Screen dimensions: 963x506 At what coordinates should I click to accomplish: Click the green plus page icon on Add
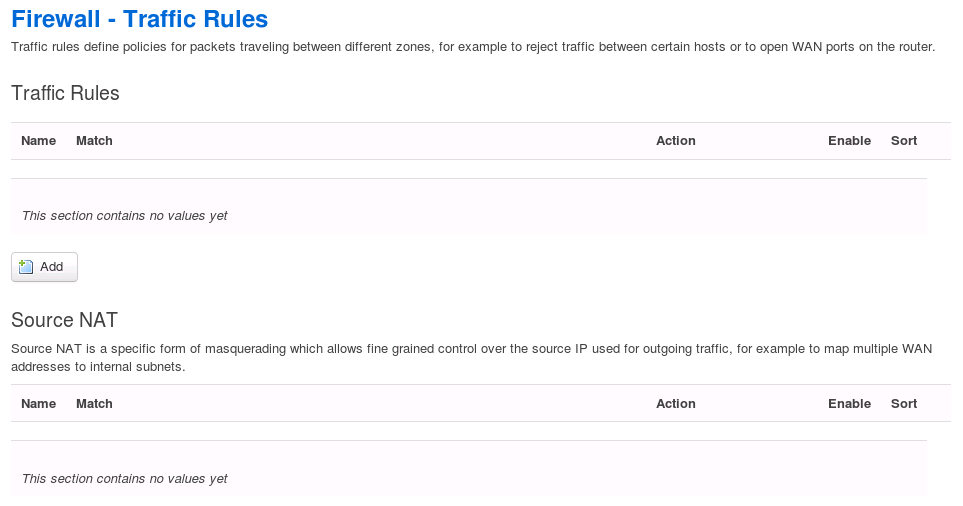coord(27,267)
